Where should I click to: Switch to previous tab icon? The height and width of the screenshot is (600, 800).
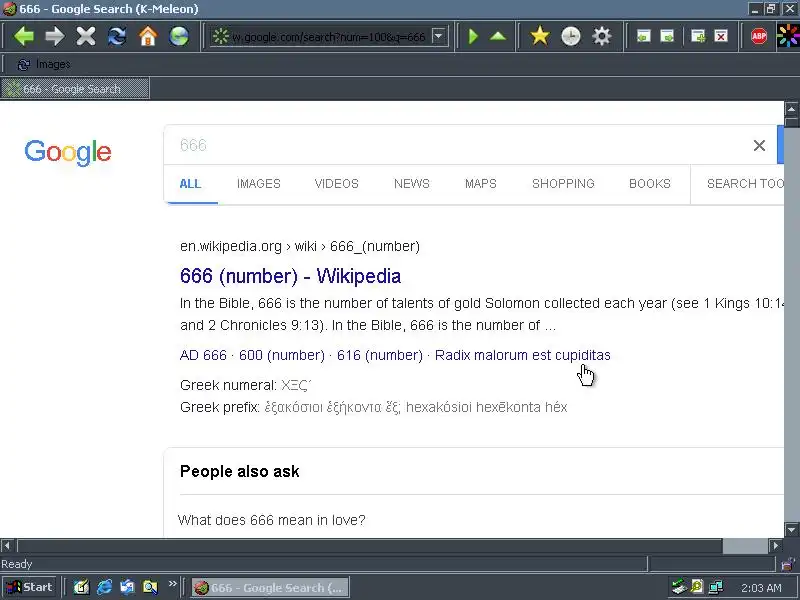(643, 36)
